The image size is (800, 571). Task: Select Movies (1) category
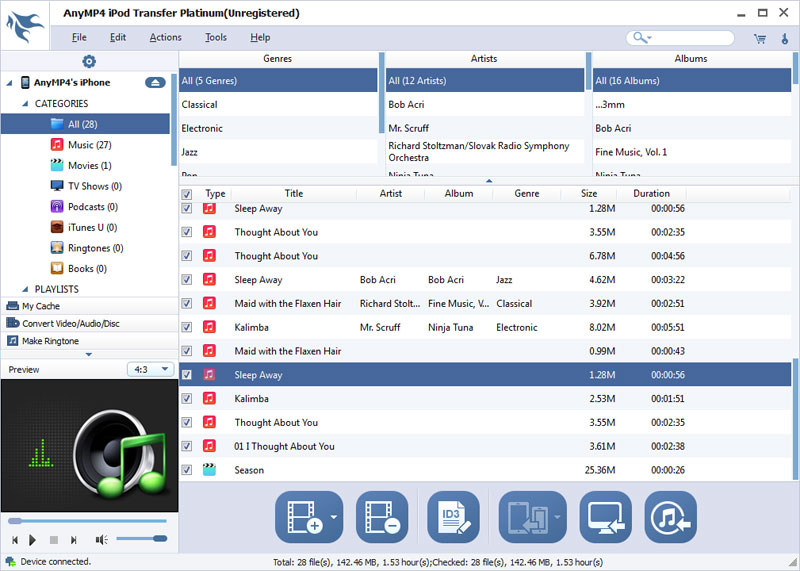[x=89, y=165]
